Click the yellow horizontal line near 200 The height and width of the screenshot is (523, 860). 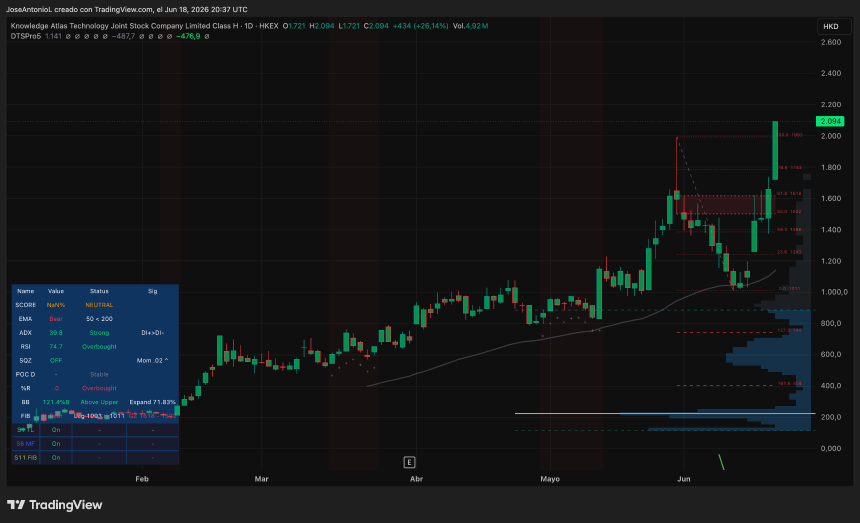pyautogui.click(x=665, y=413)
